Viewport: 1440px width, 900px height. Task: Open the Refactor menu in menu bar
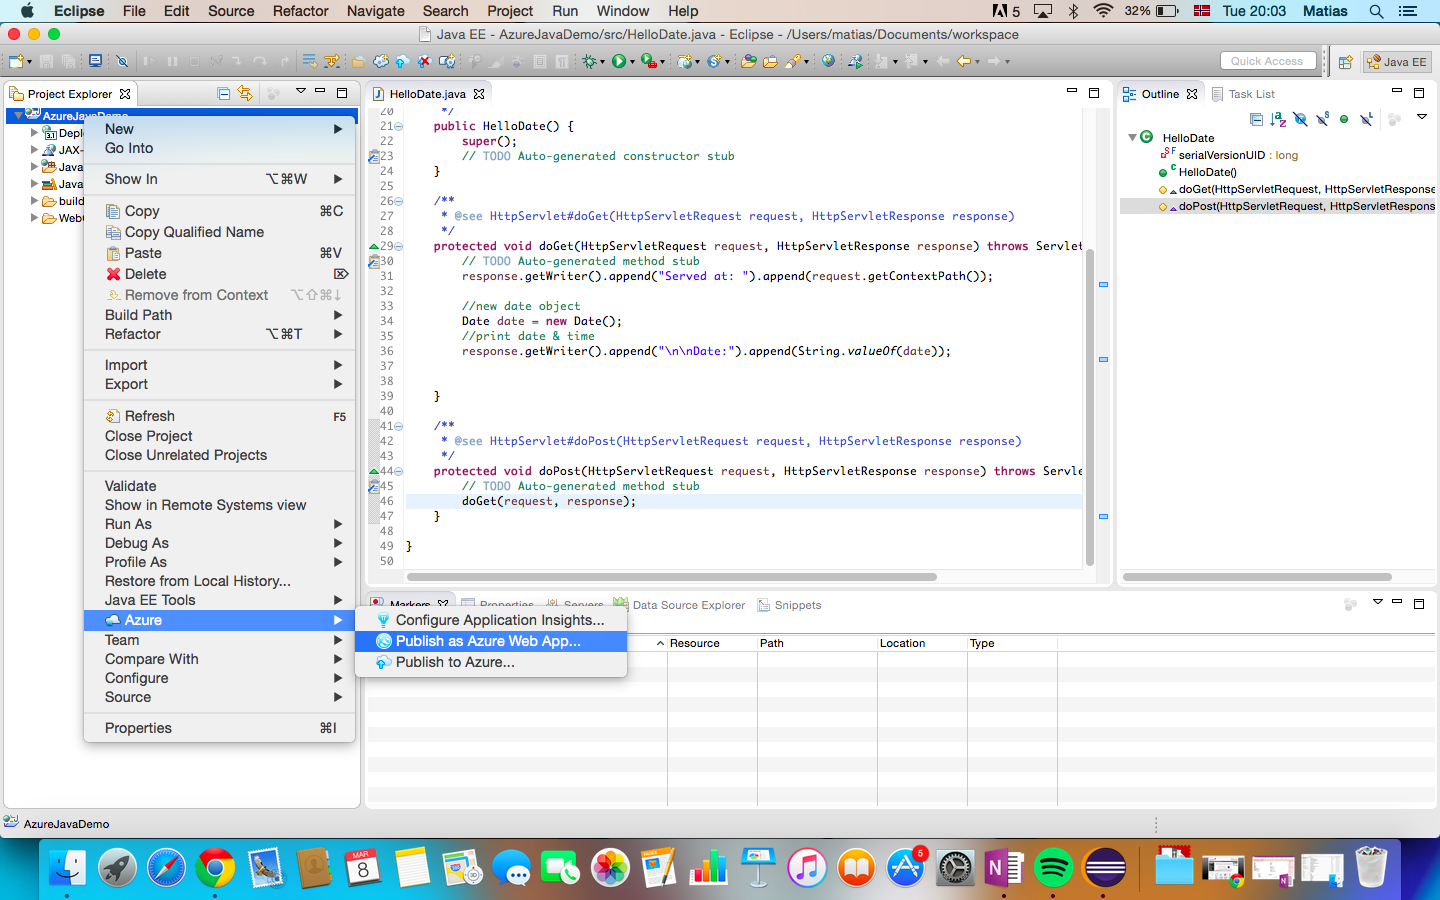(x=300, y=11)
